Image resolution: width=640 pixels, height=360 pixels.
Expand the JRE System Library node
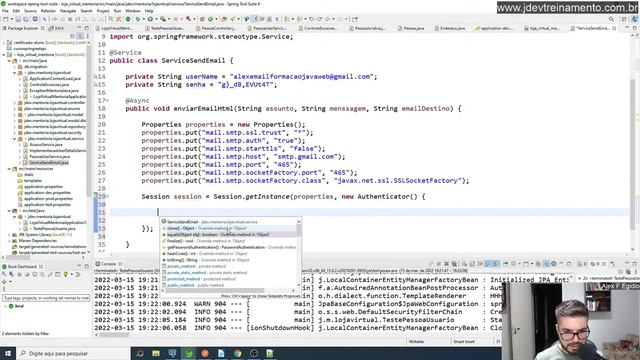coord(9,235)
